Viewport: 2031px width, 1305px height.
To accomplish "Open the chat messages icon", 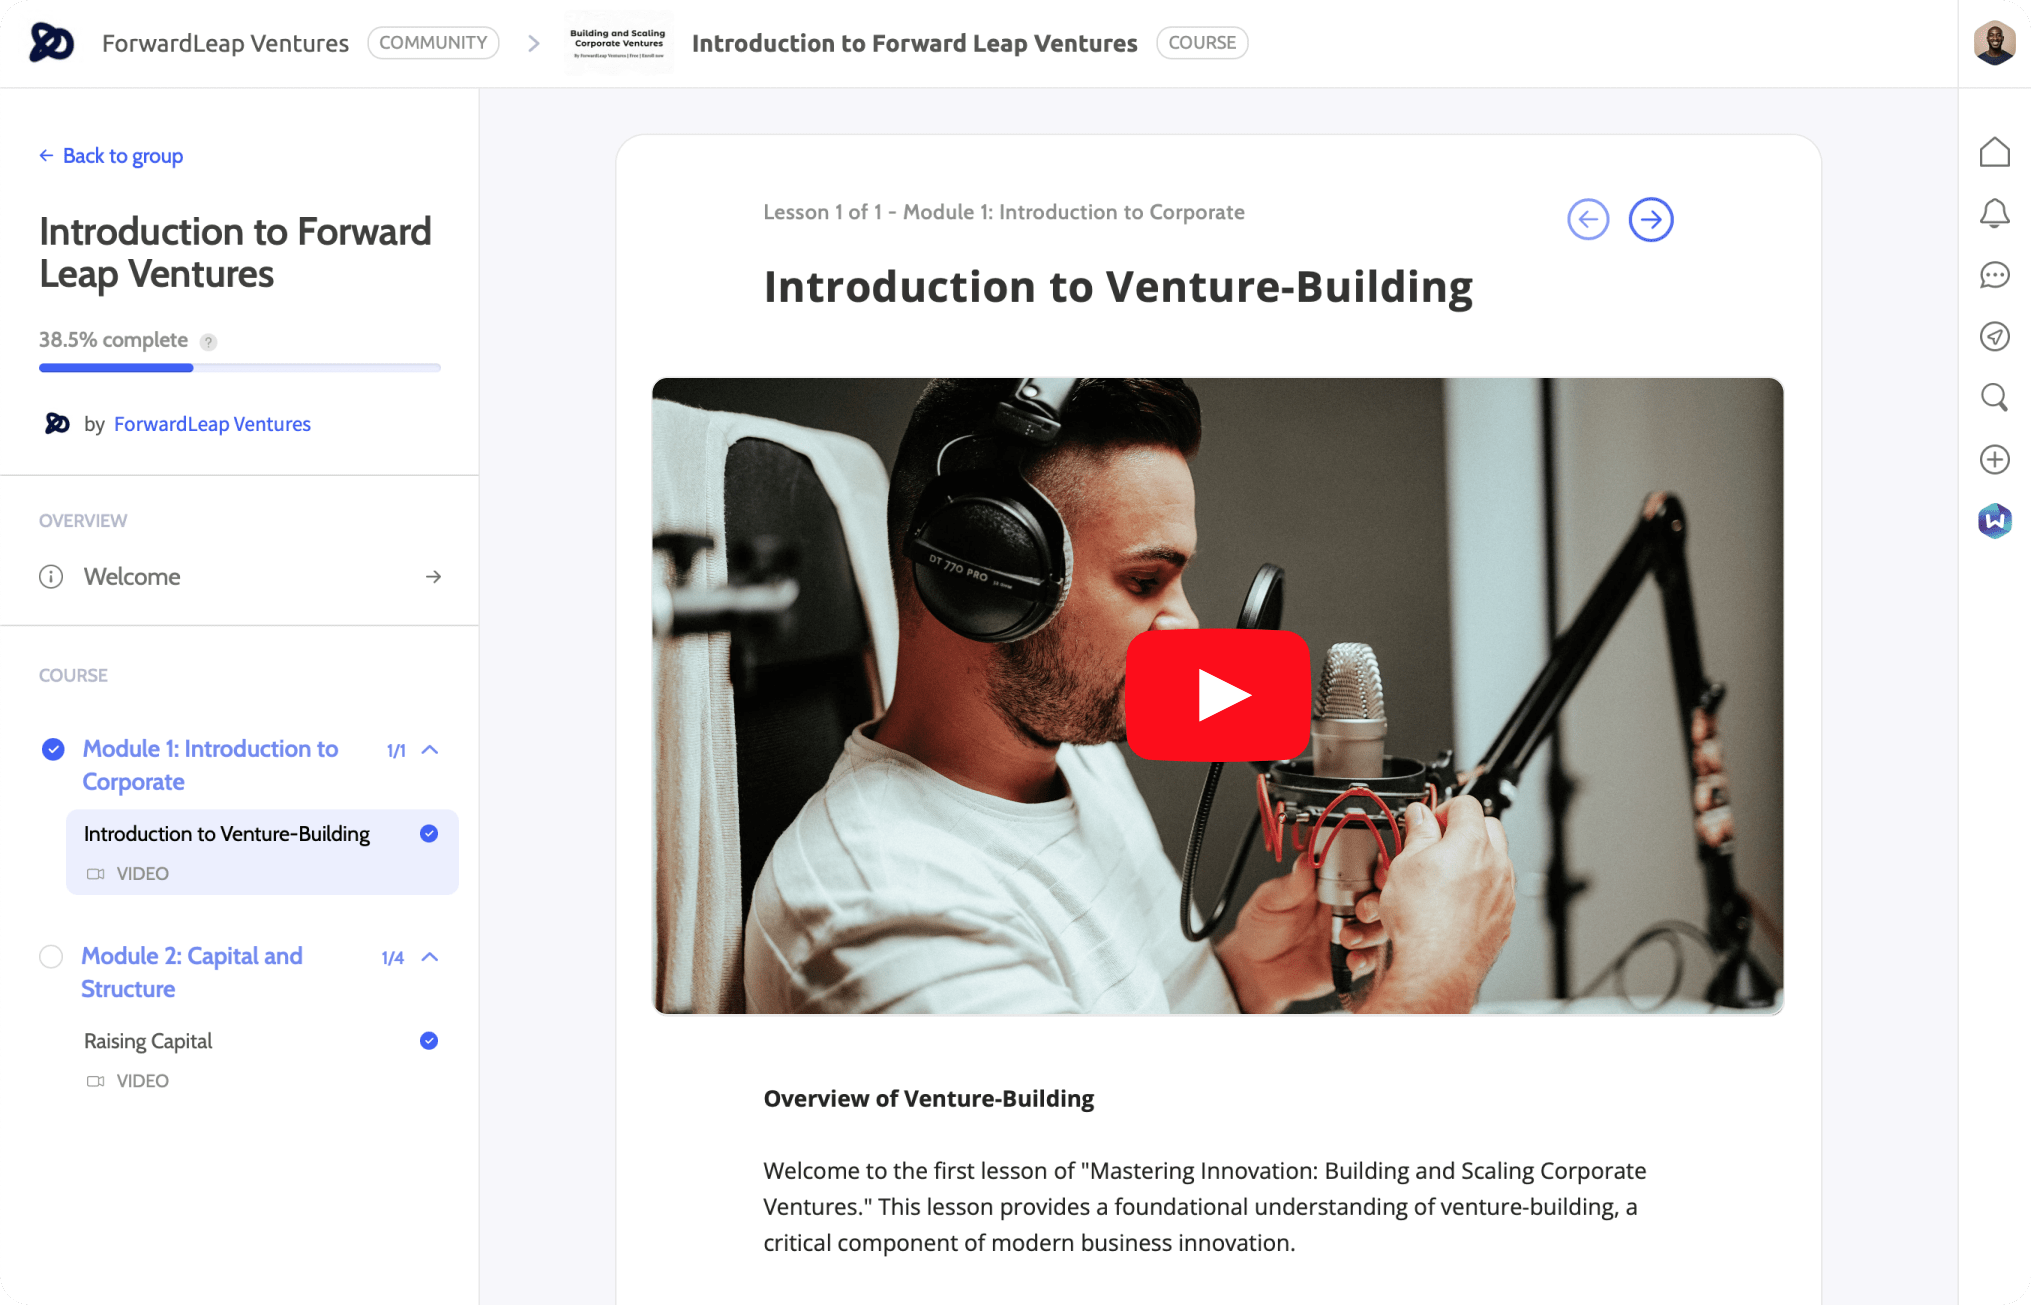I will [x=1994, y=275].
